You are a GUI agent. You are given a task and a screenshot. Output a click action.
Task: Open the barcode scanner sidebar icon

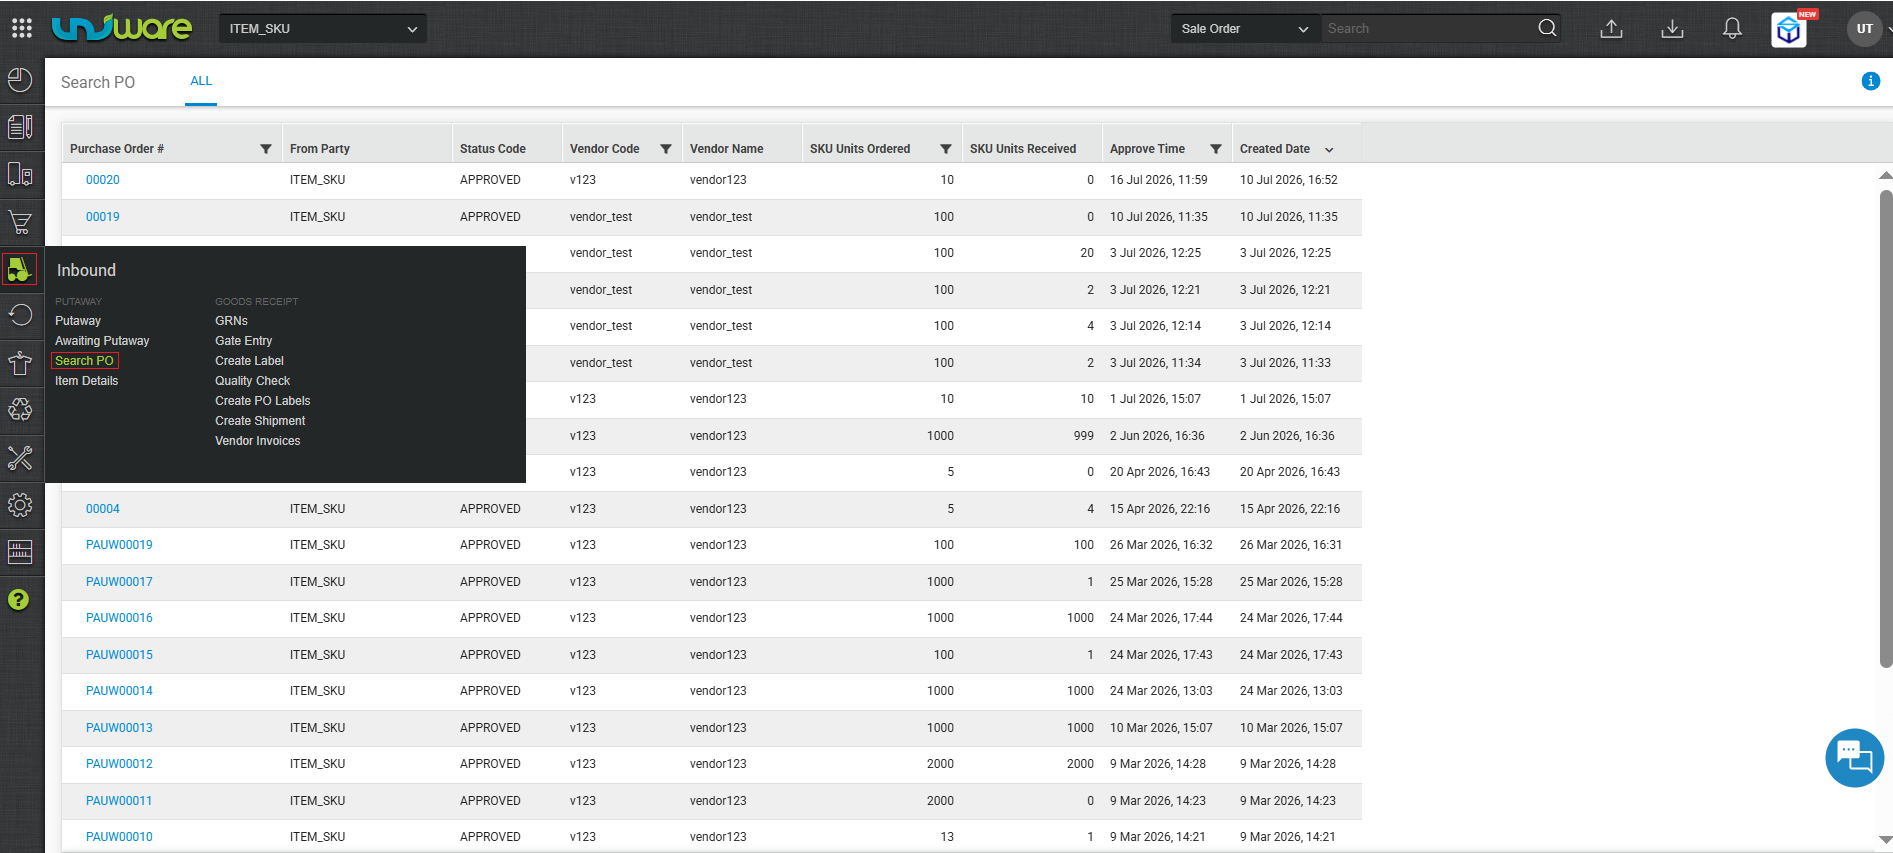click(x=20, y=552)
